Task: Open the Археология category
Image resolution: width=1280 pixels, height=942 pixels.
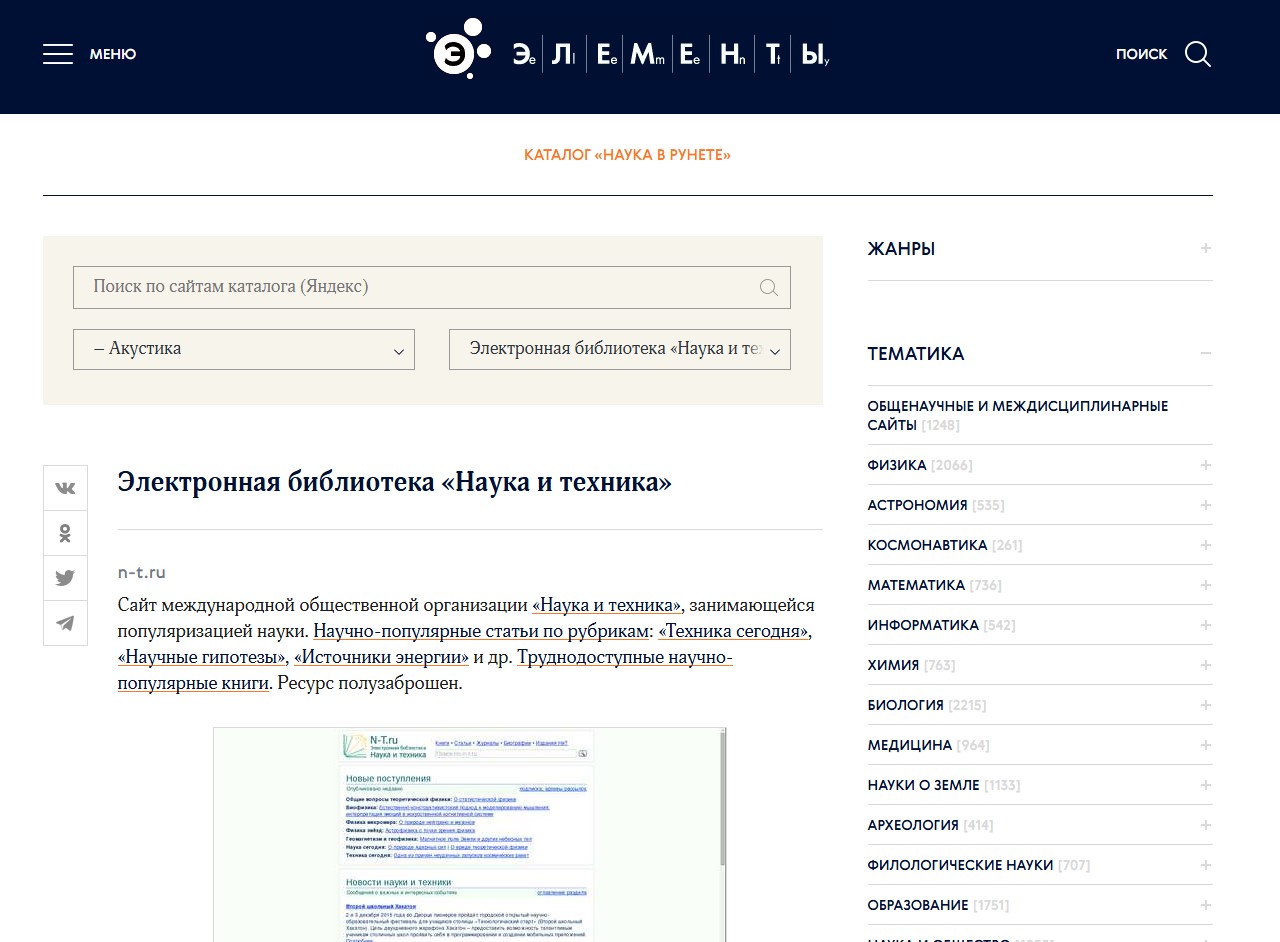Action: (913, 825)
